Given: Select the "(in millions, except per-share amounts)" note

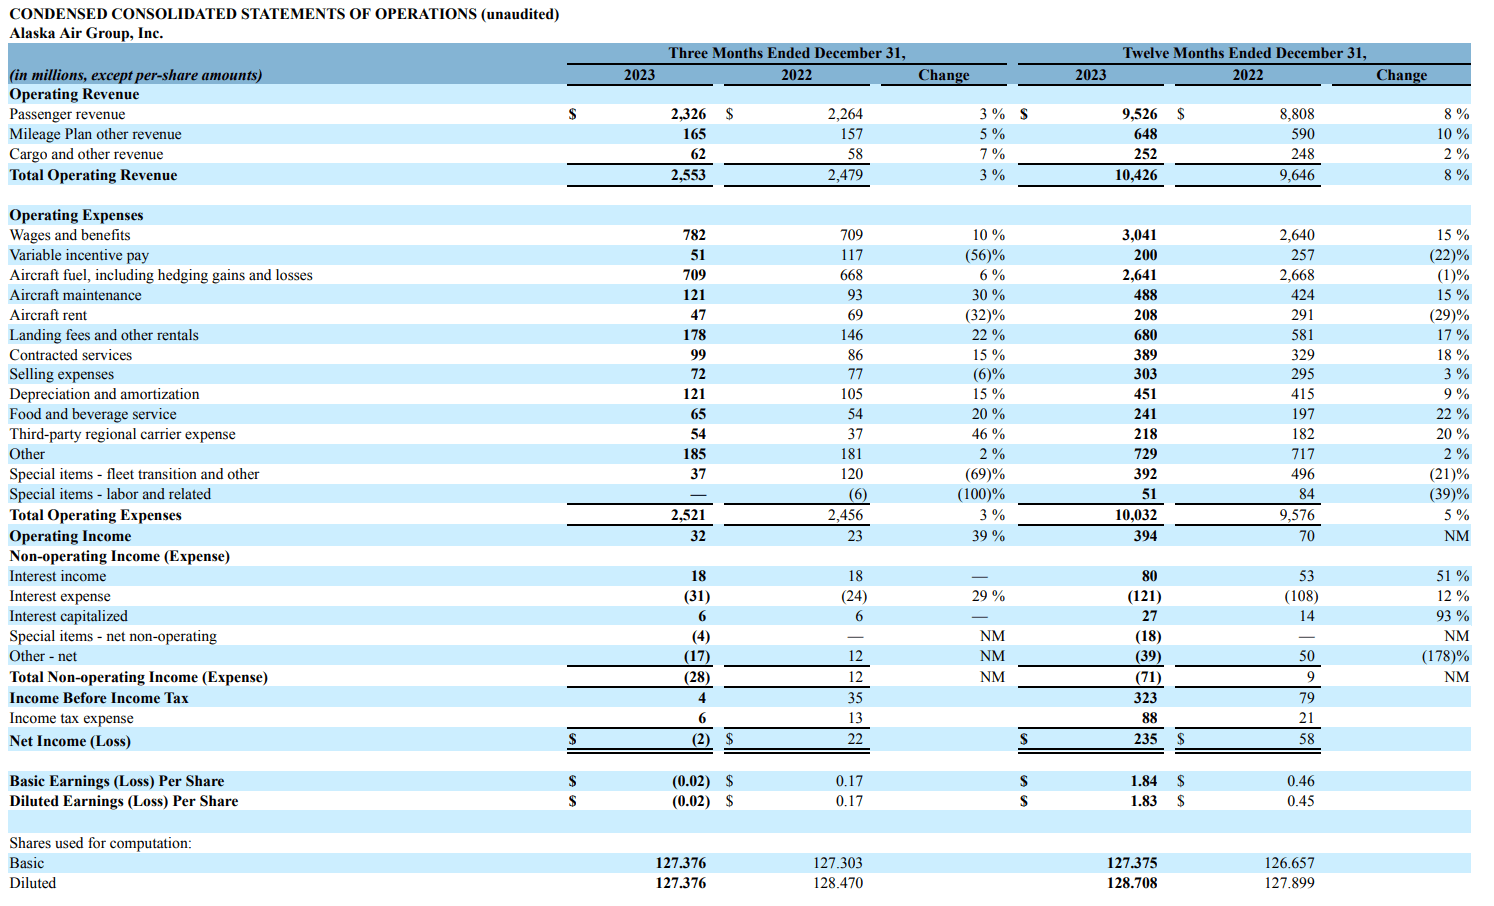Looking at the screenshot, I should pyautogui.click(x=136, y=75).
